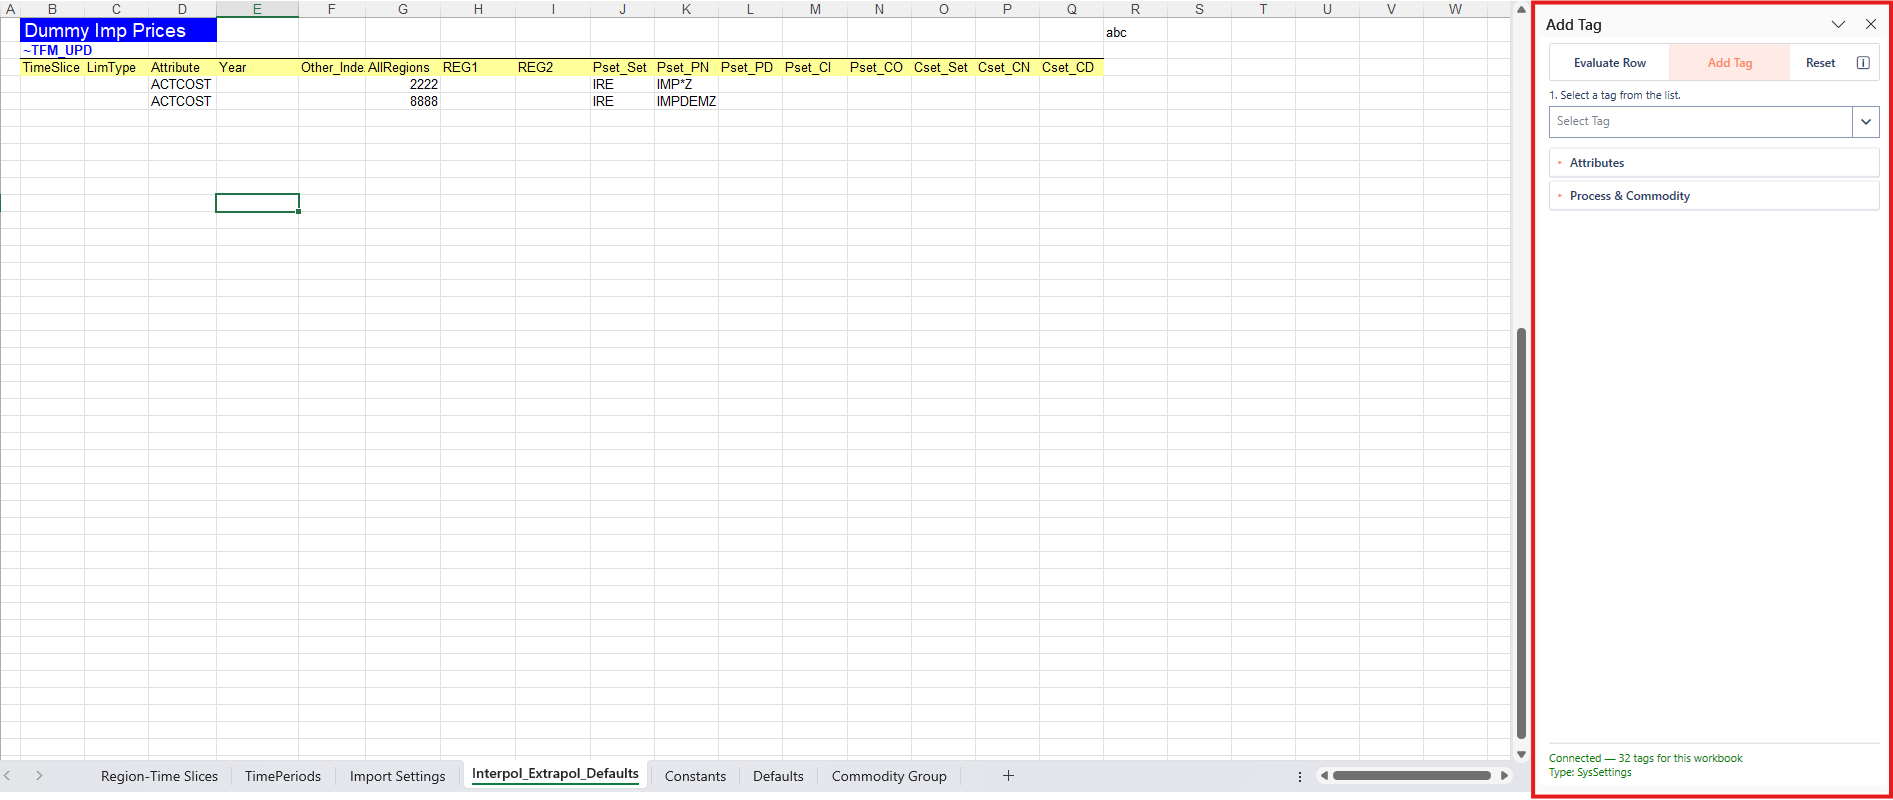Select the ACTCOST cell in the 8888 row
This screenshot has width=1893, height=800.
pos(182,101)
